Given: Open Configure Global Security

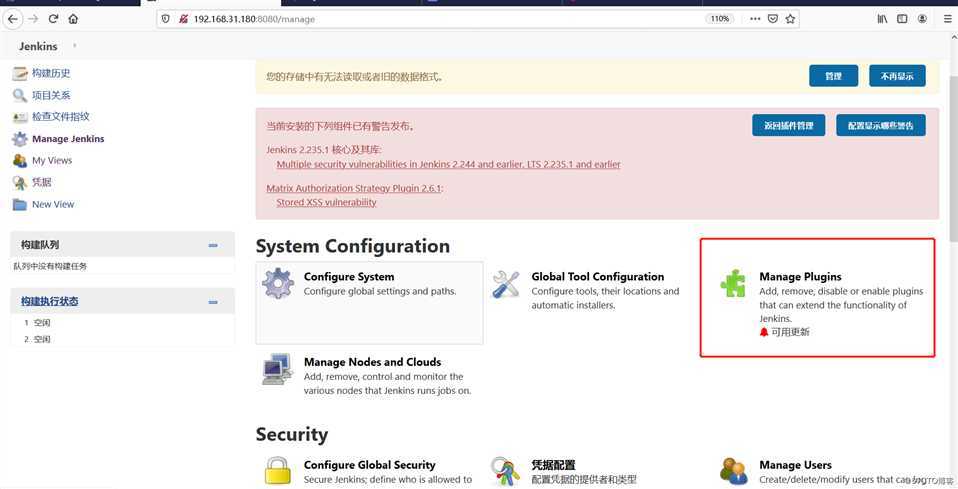Looking at the screenshot, I should coord(370,465).
